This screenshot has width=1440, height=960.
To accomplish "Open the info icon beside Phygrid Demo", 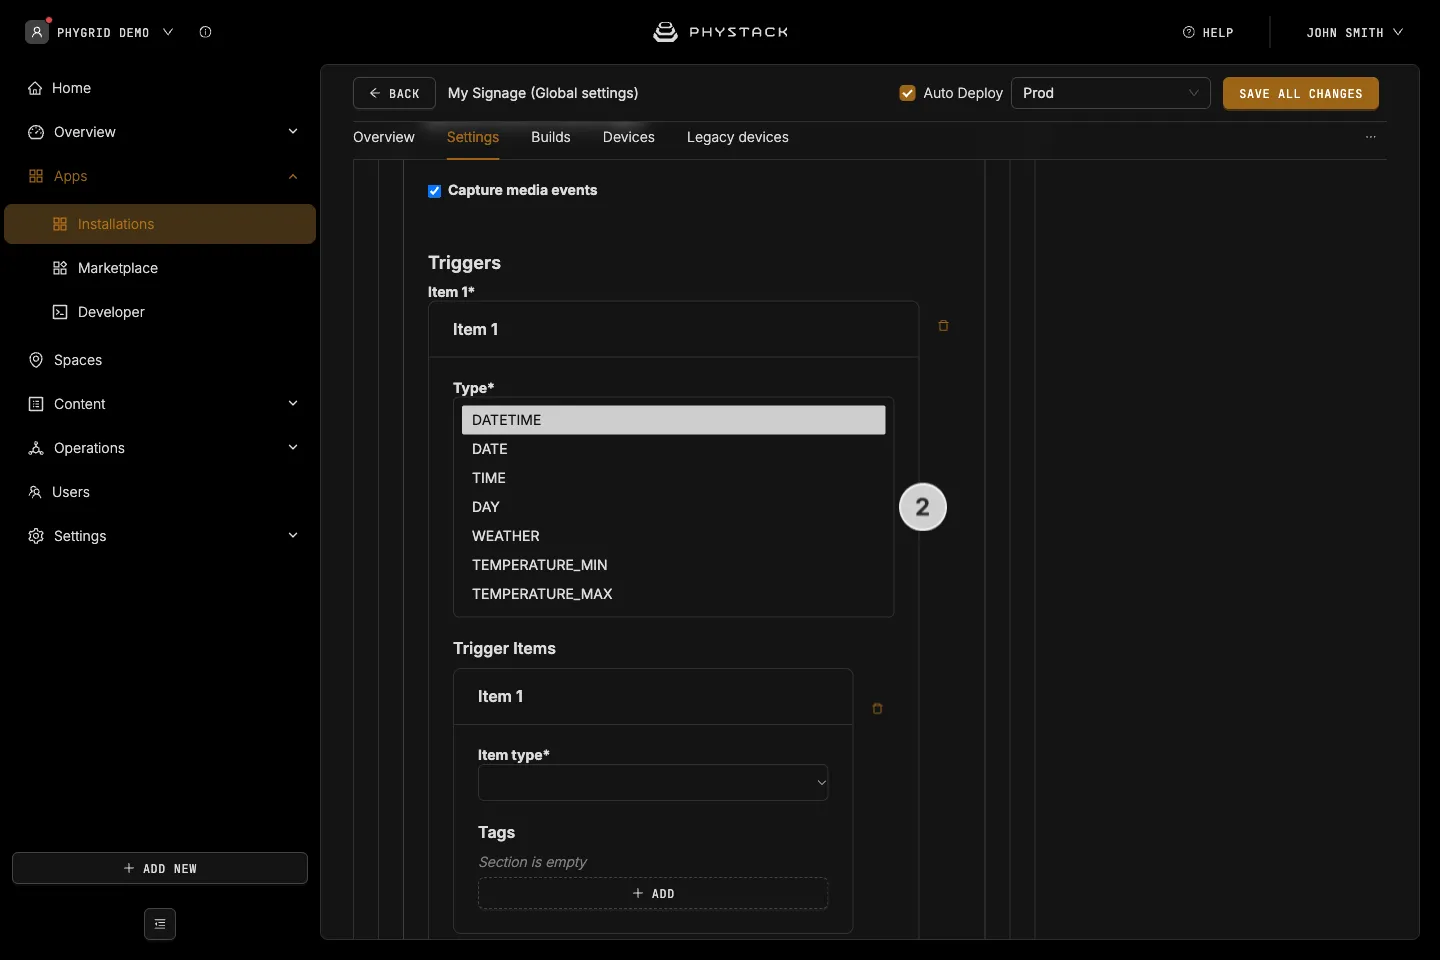I will [x=205, y=32].
